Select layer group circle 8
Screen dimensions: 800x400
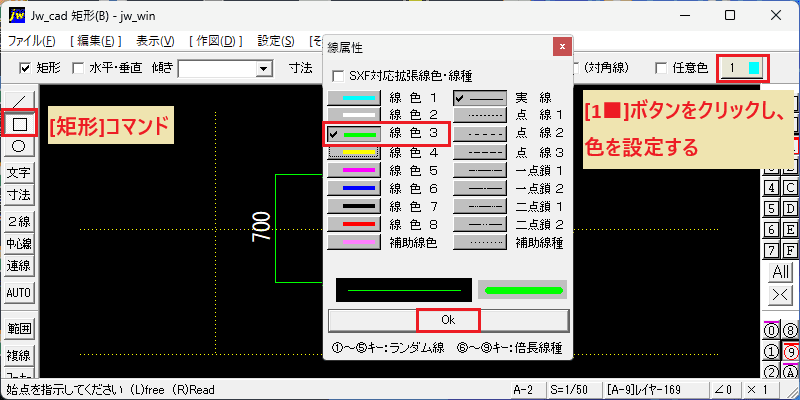[x=789, y=331]
